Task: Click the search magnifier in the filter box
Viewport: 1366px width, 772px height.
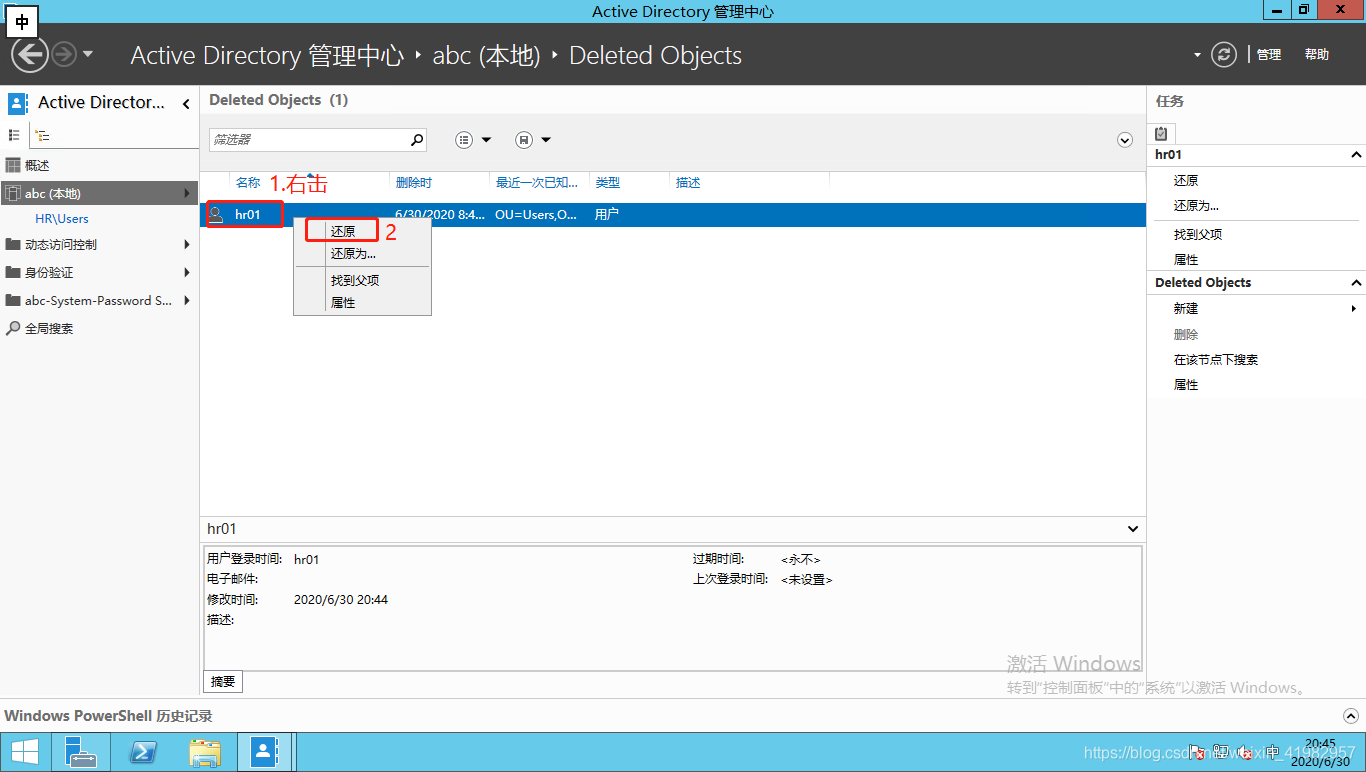Action: pos(418,140)
